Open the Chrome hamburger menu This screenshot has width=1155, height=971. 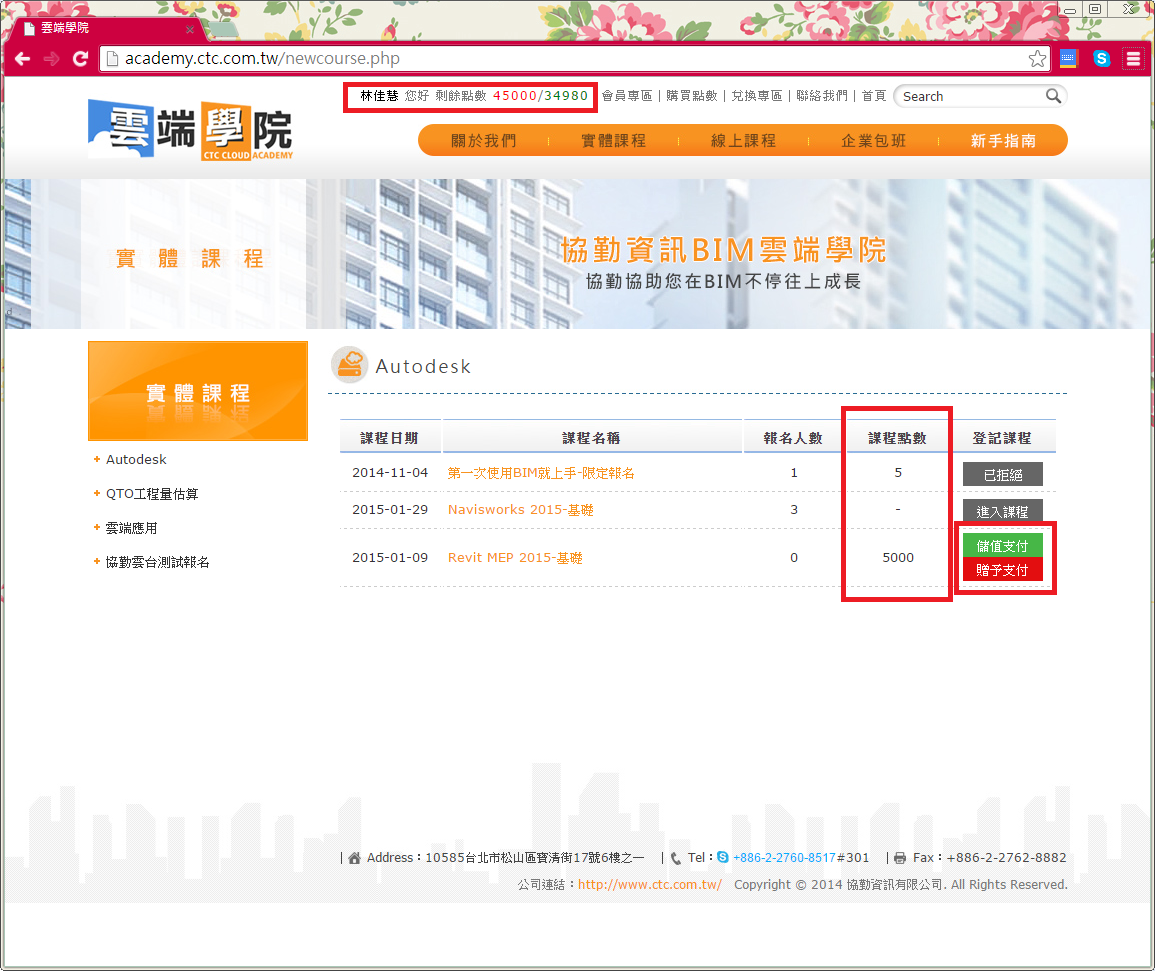click(x=1133, y=59)
